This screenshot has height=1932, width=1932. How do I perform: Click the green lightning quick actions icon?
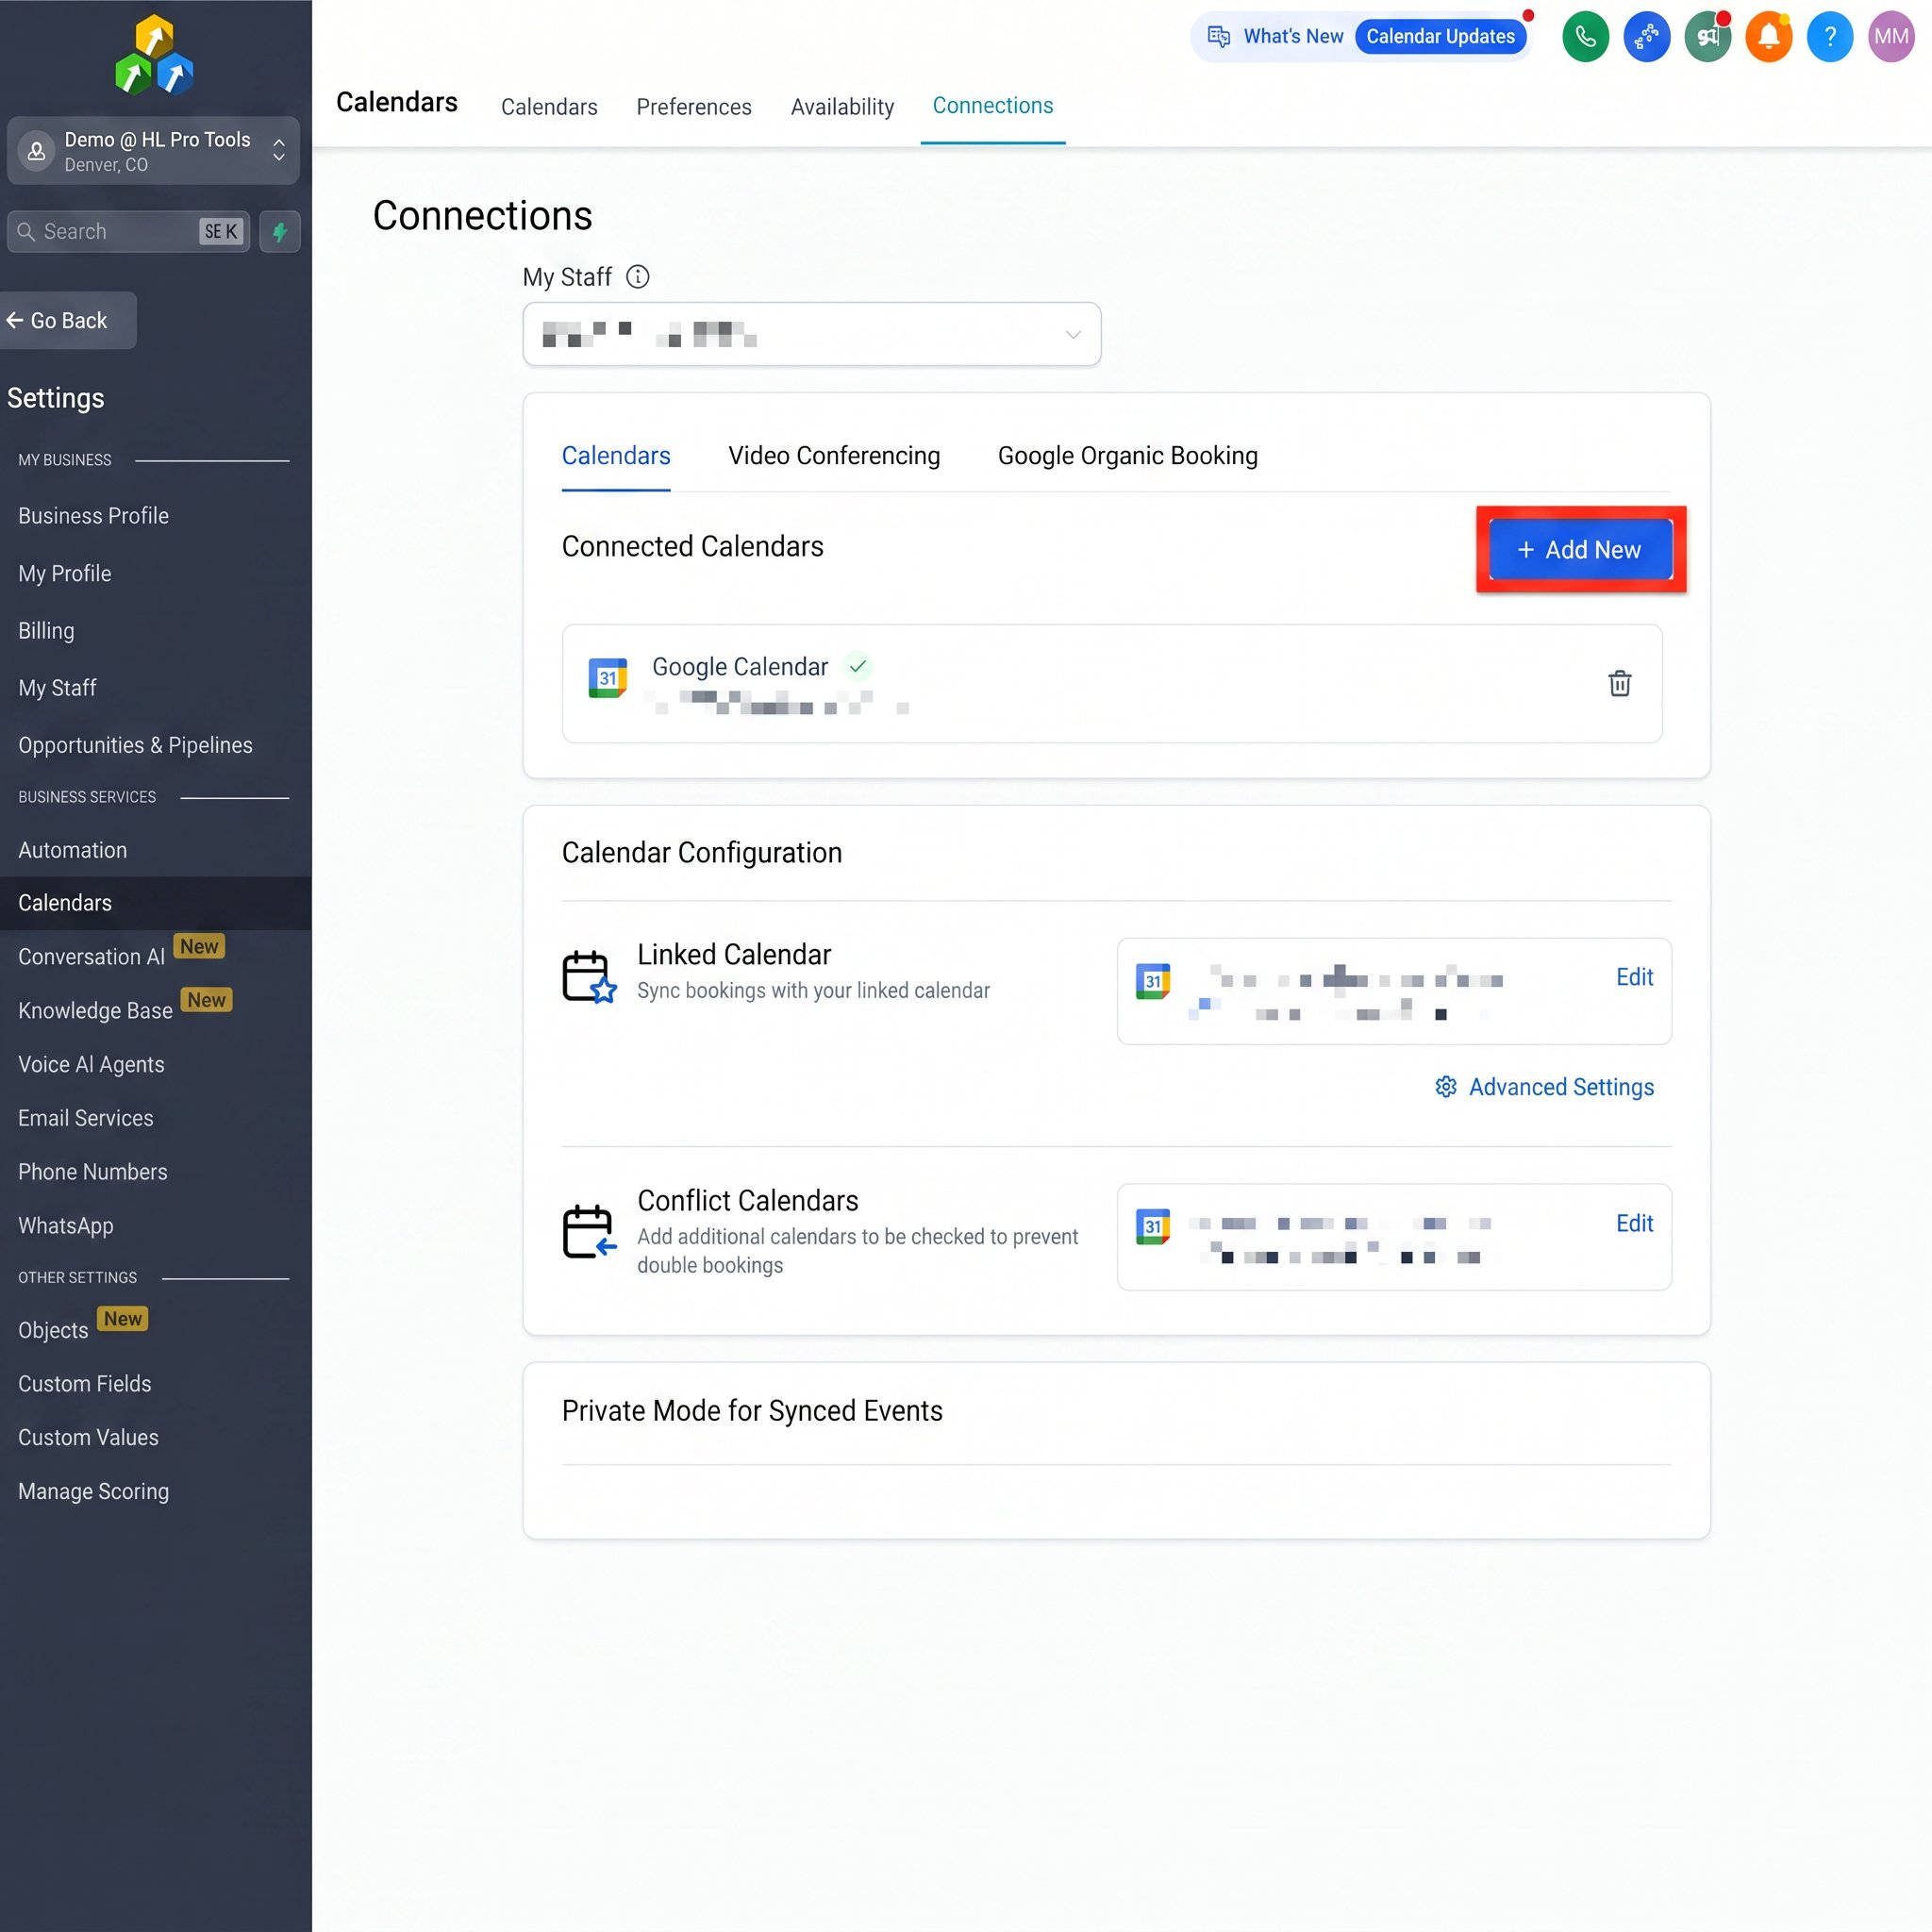tap(280, 232)
